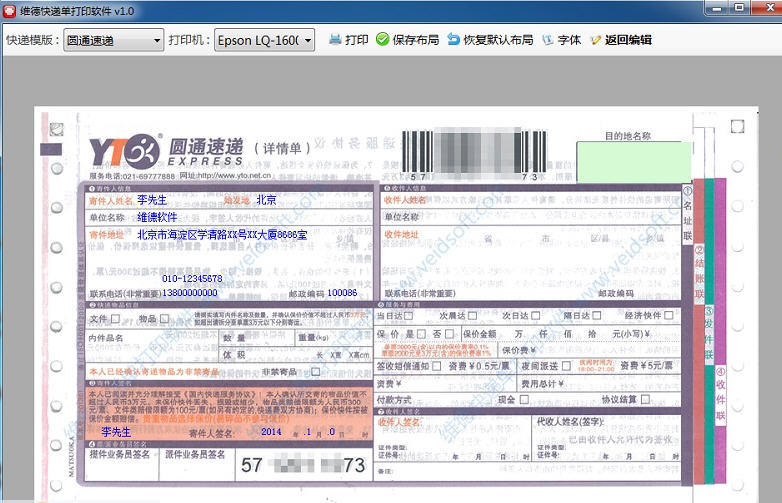Click the 打印 button label

(357, 40)
